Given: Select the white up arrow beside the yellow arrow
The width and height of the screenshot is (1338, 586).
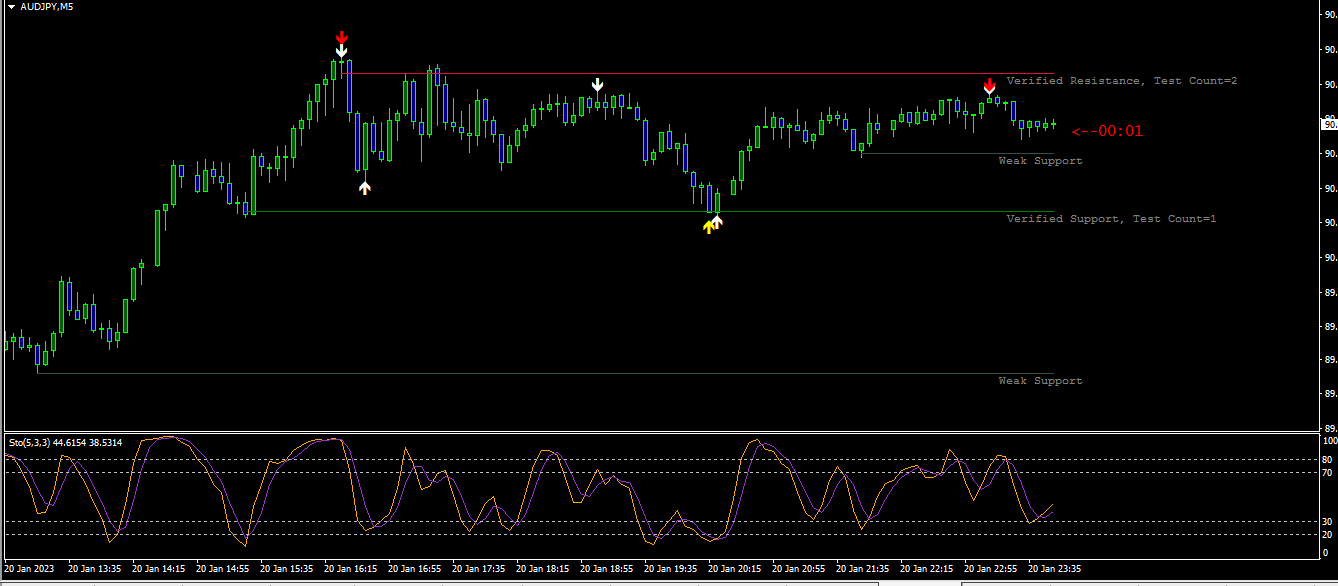Looking at the screenshot, I should [x=717, y=222].
